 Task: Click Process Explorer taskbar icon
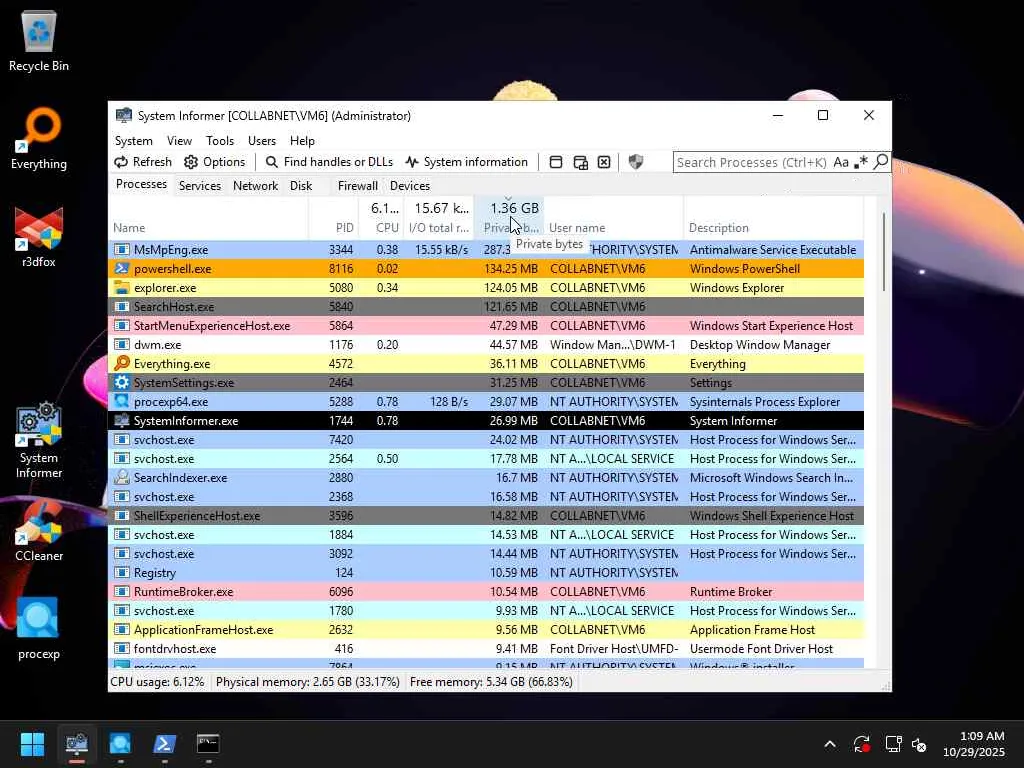point(120,744)
